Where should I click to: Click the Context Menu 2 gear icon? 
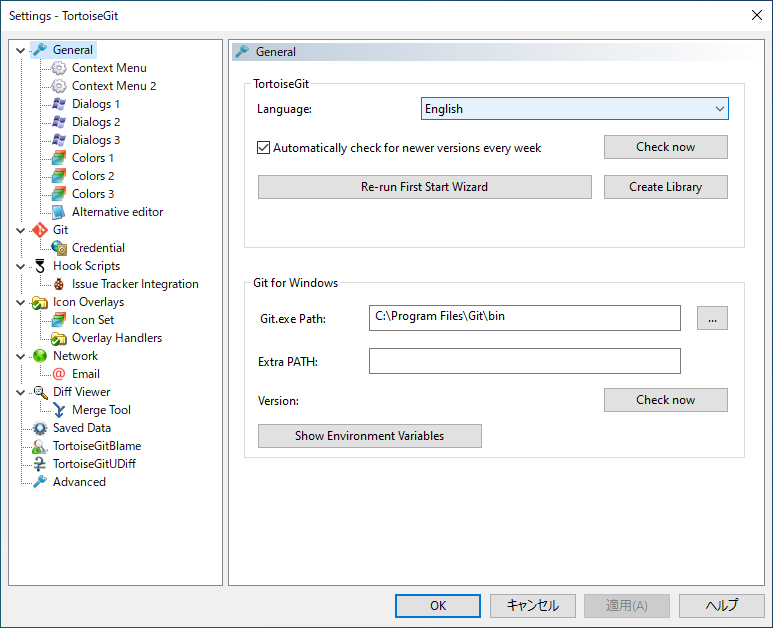[x=59, y=86]
